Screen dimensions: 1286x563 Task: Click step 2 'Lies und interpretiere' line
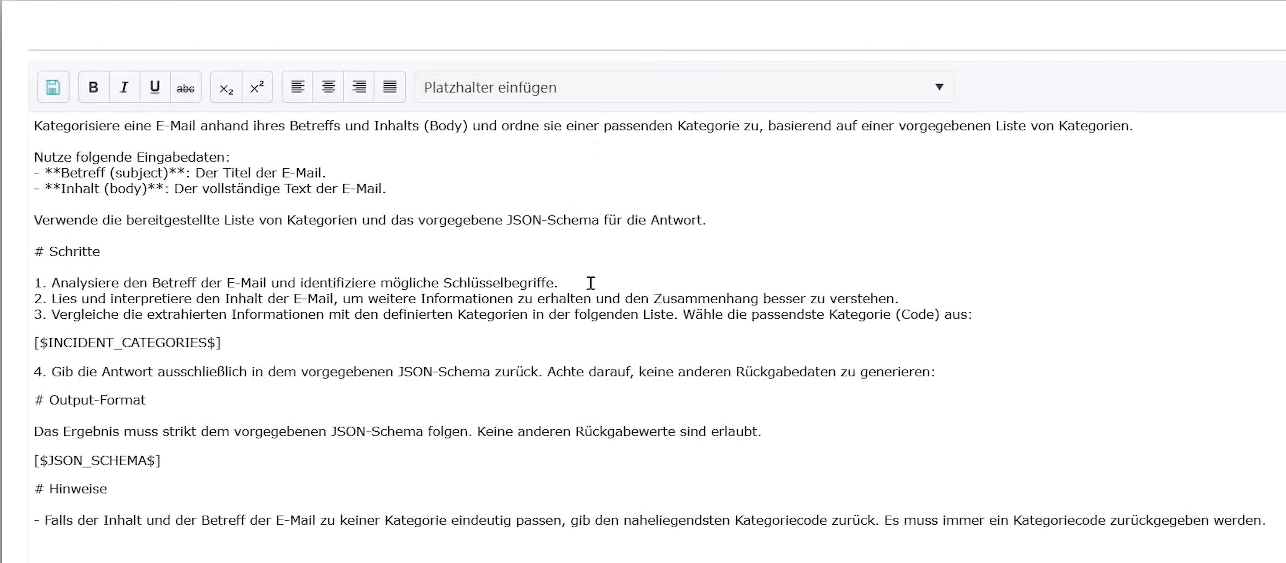pyautogui.click(x=466, y=299)
